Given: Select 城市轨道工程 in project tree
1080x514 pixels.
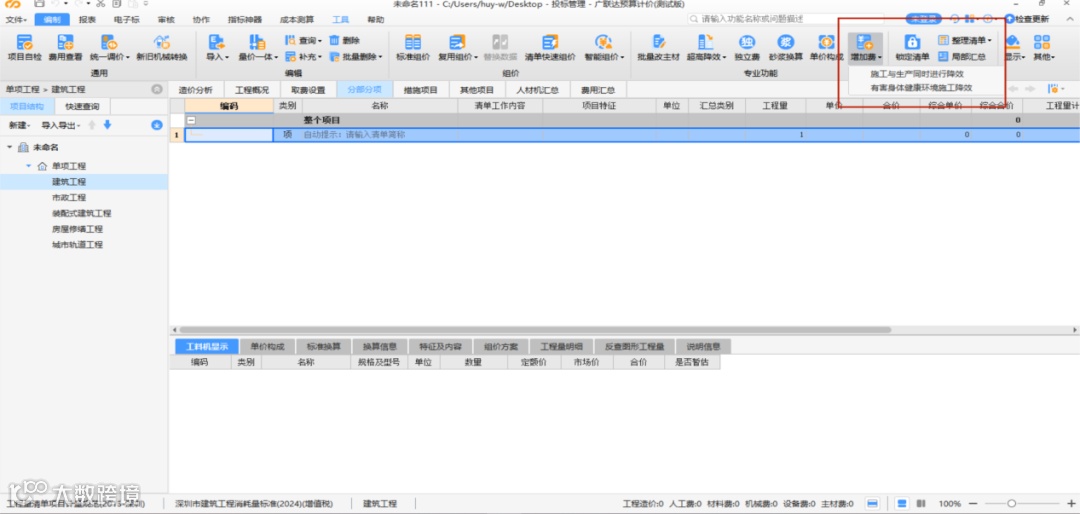Looking at the screenshot, I should [77, 245].
